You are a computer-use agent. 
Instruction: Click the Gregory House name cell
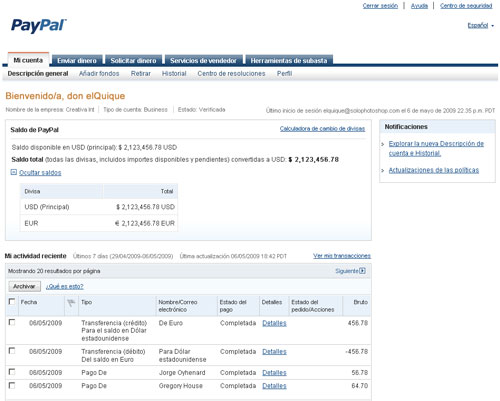[180, 386]
